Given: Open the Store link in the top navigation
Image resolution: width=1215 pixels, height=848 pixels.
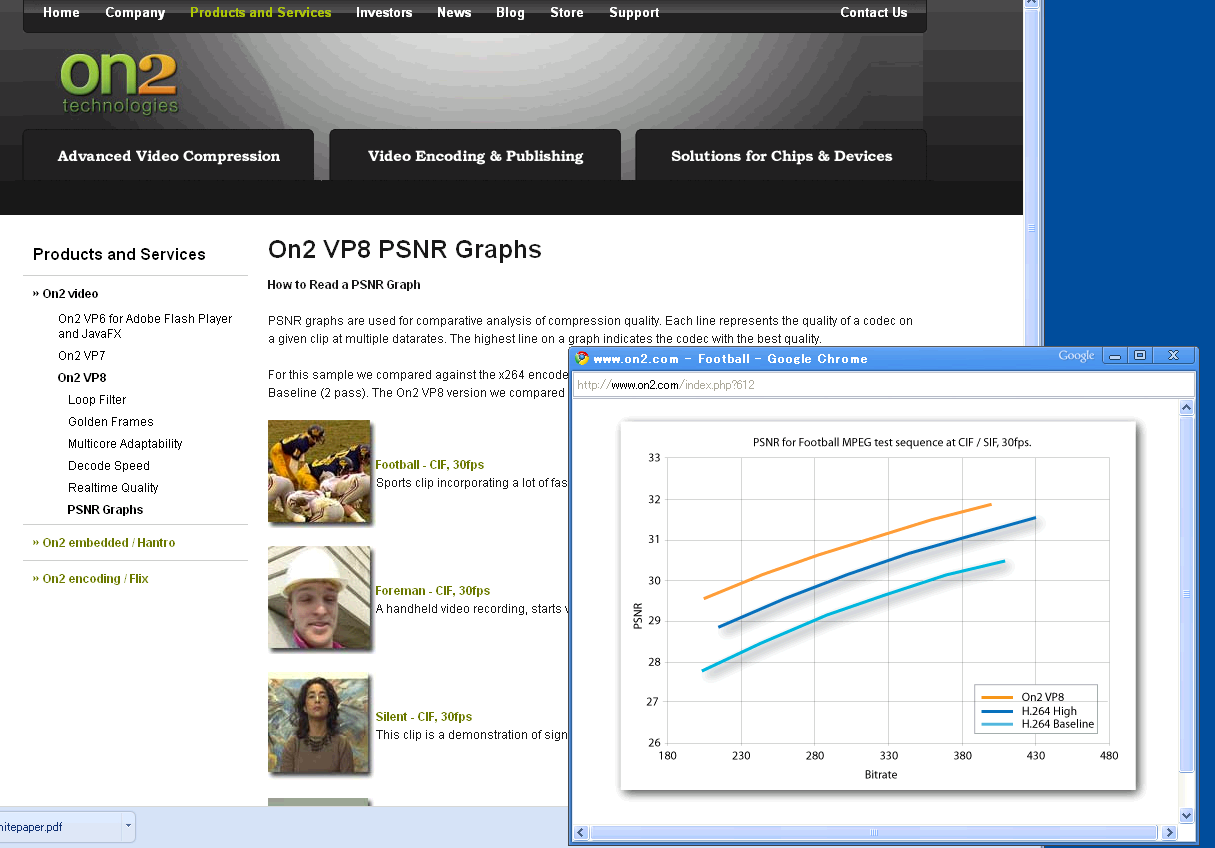Looking at the screenshot, I should point(567,13).
